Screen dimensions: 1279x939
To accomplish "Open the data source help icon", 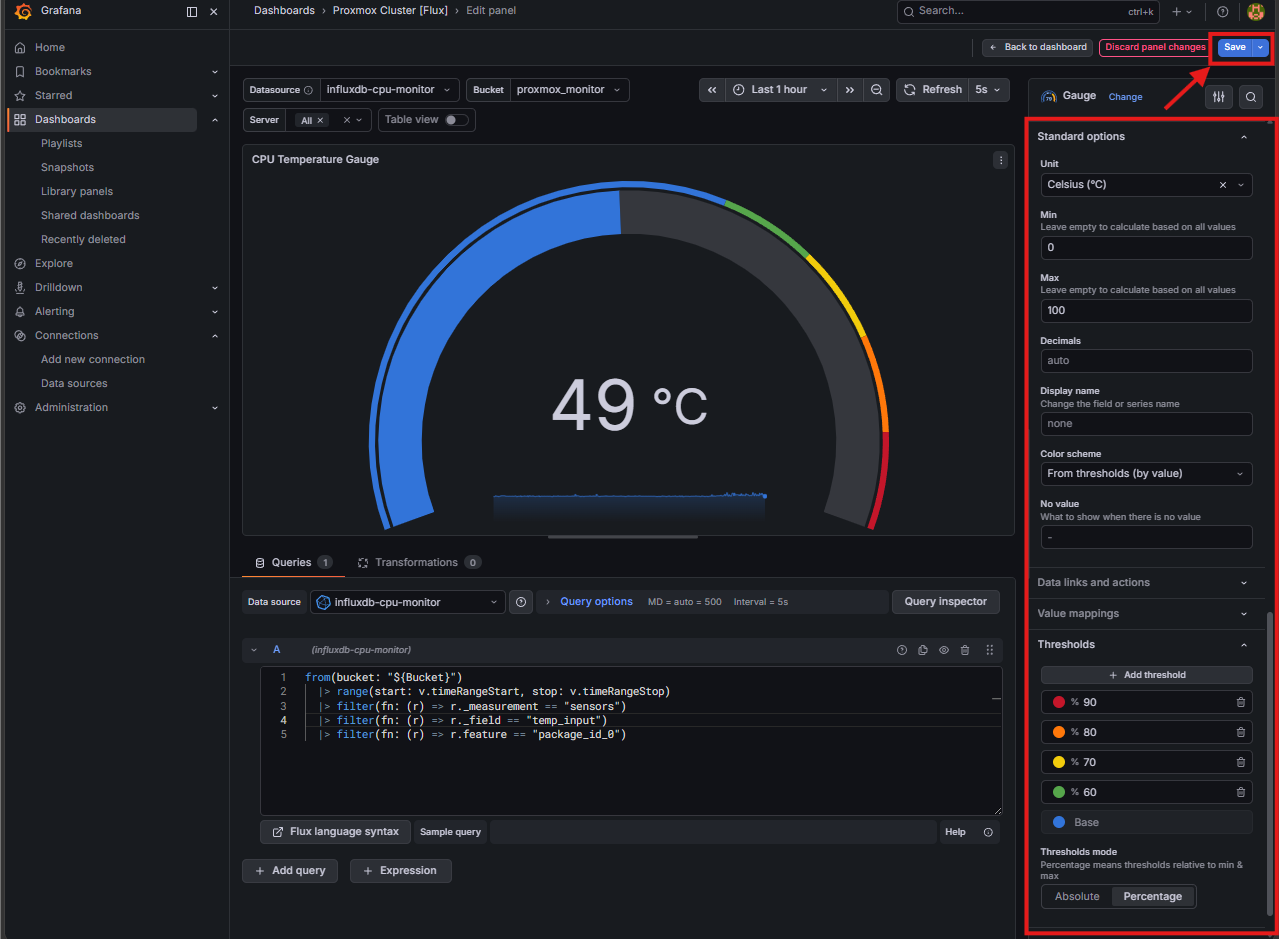I will [521, 602].
